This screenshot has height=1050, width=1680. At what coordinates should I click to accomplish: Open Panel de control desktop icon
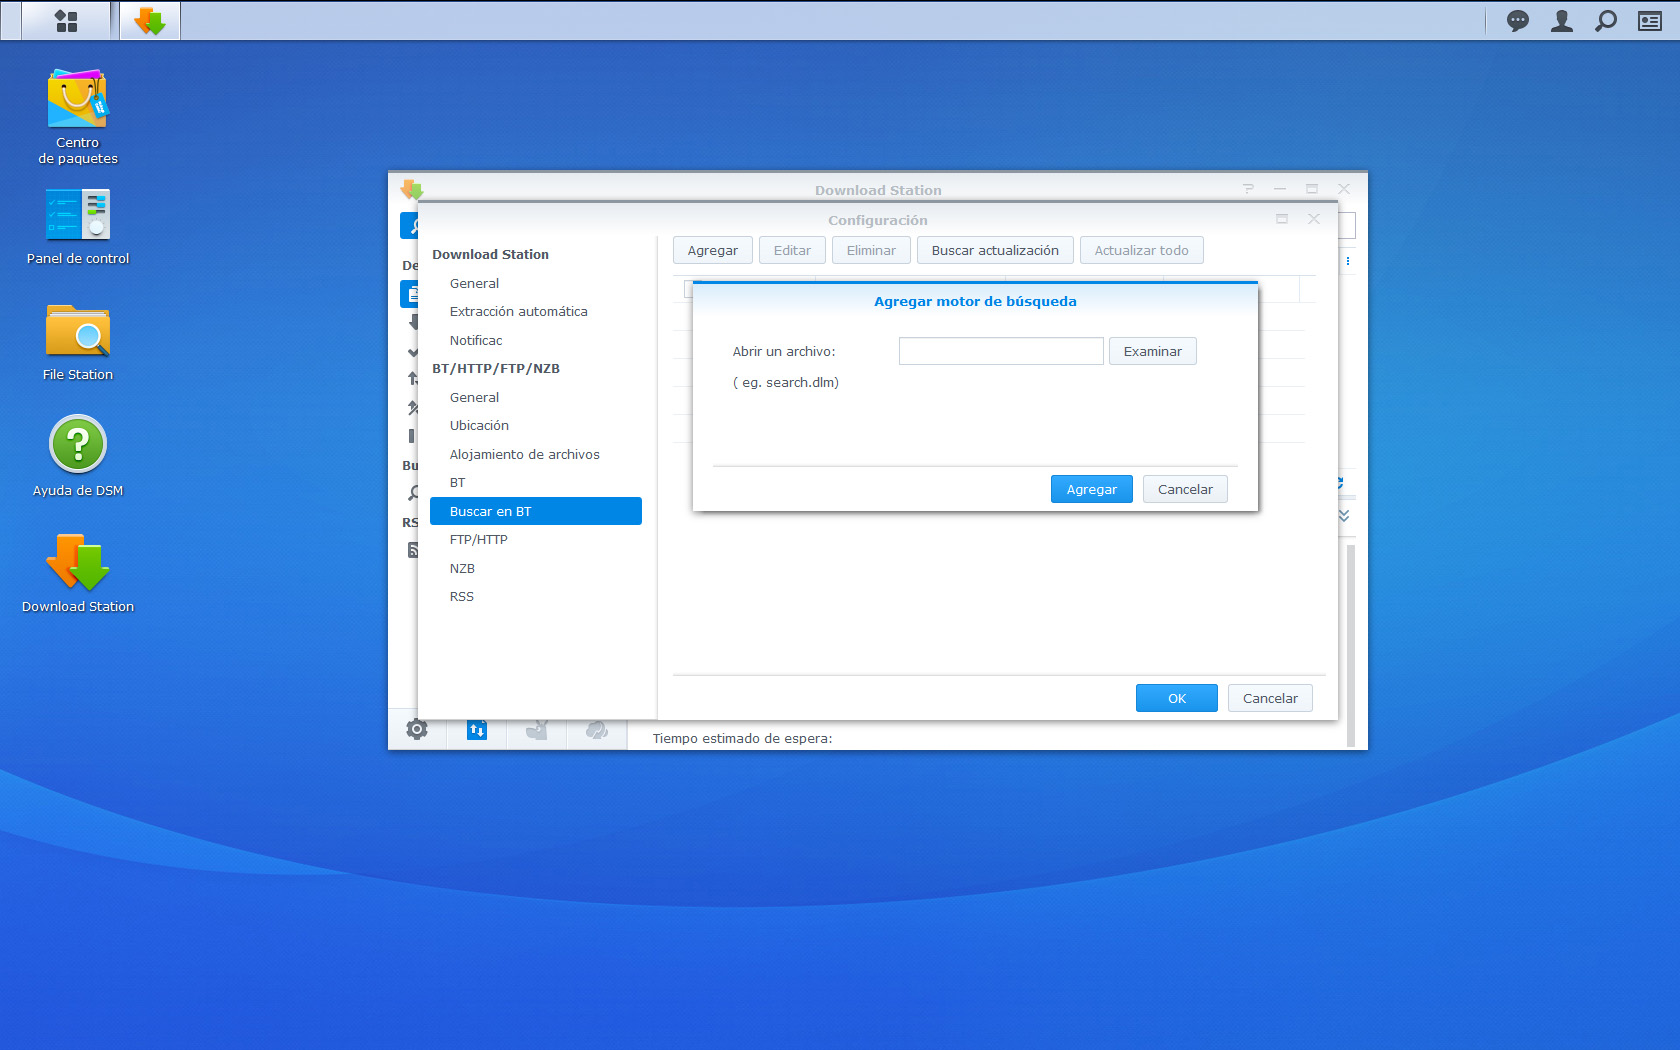point(78,227)
